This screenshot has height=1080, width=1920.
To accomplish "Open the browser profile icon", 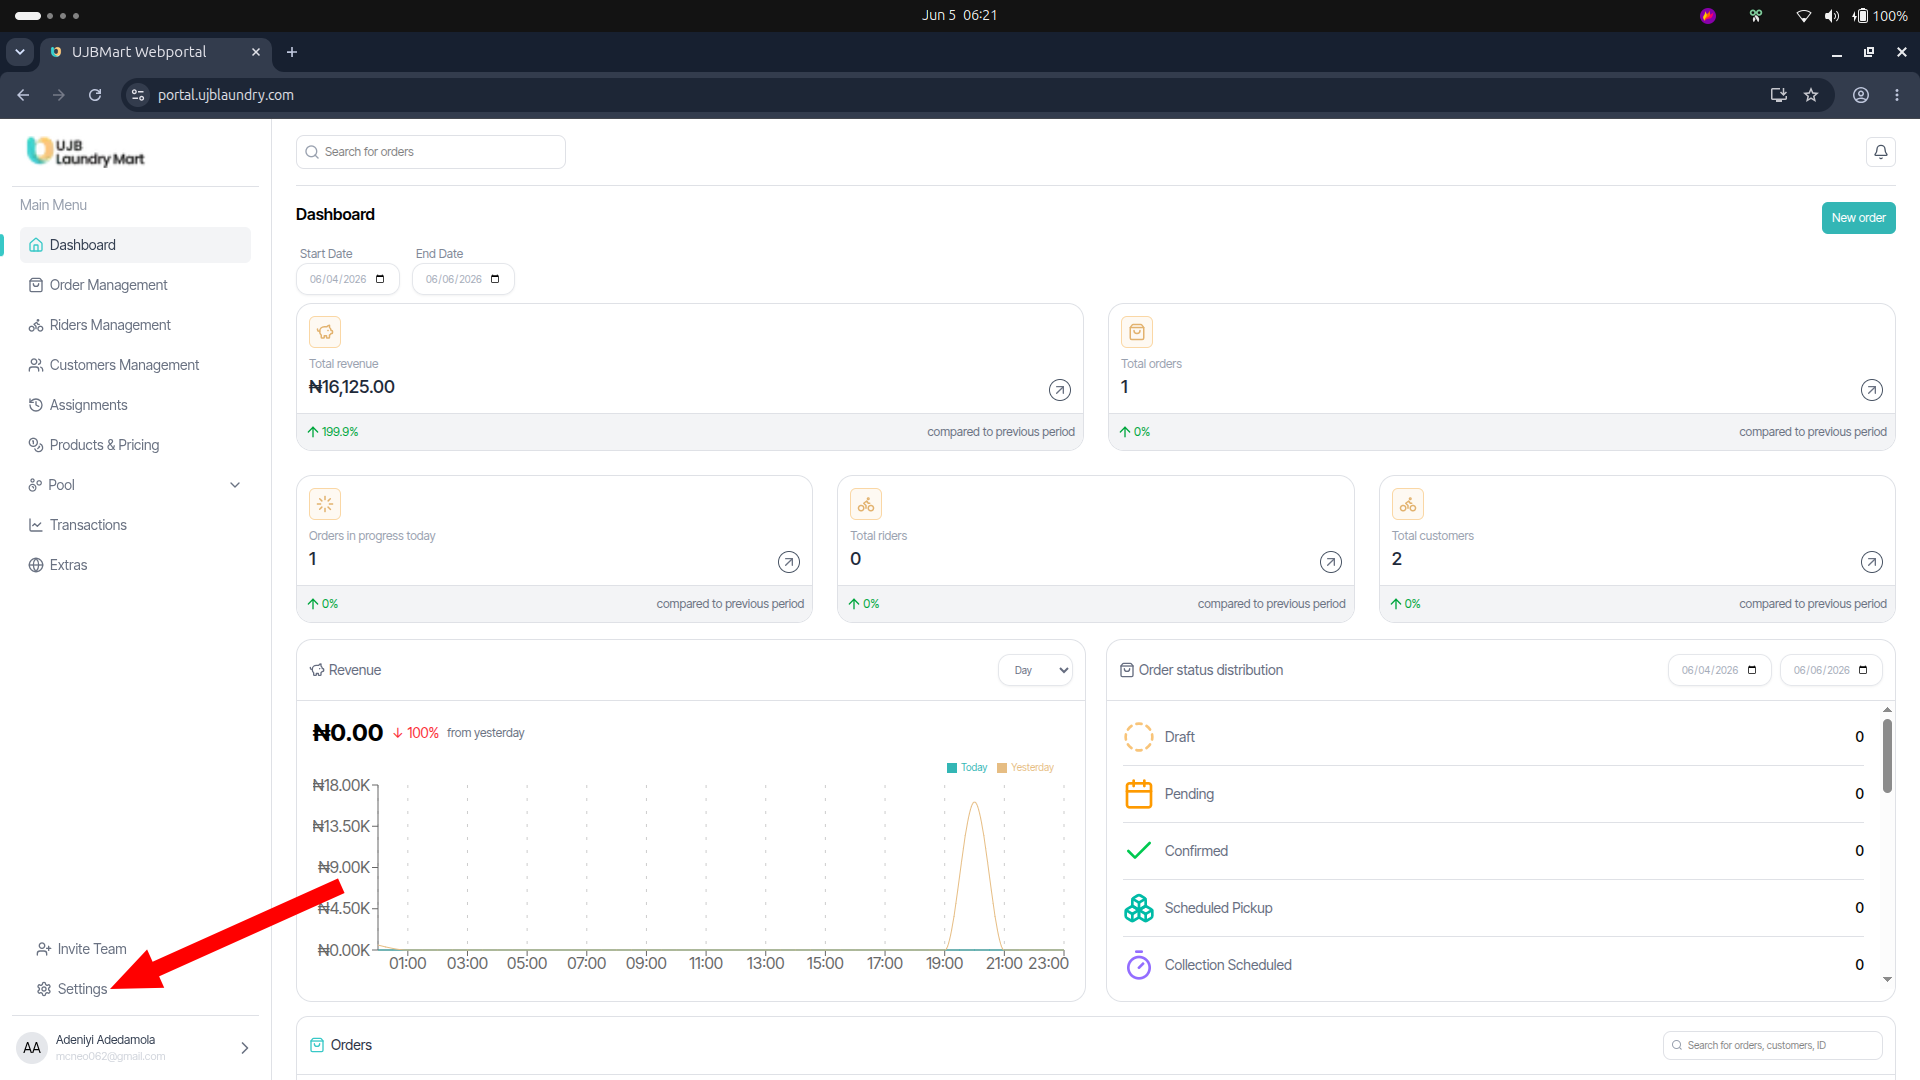I will pyautogui.click(x=1861, y=95).
